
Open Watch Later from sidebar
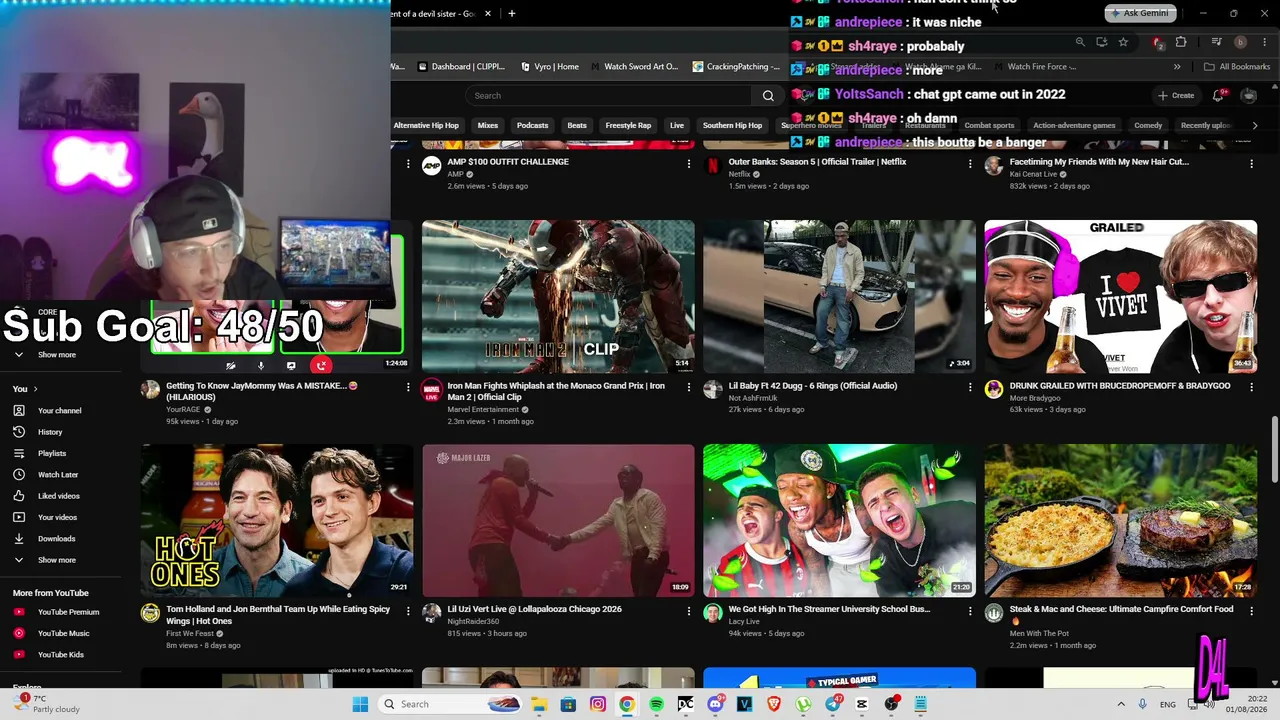tap(58, 475)
